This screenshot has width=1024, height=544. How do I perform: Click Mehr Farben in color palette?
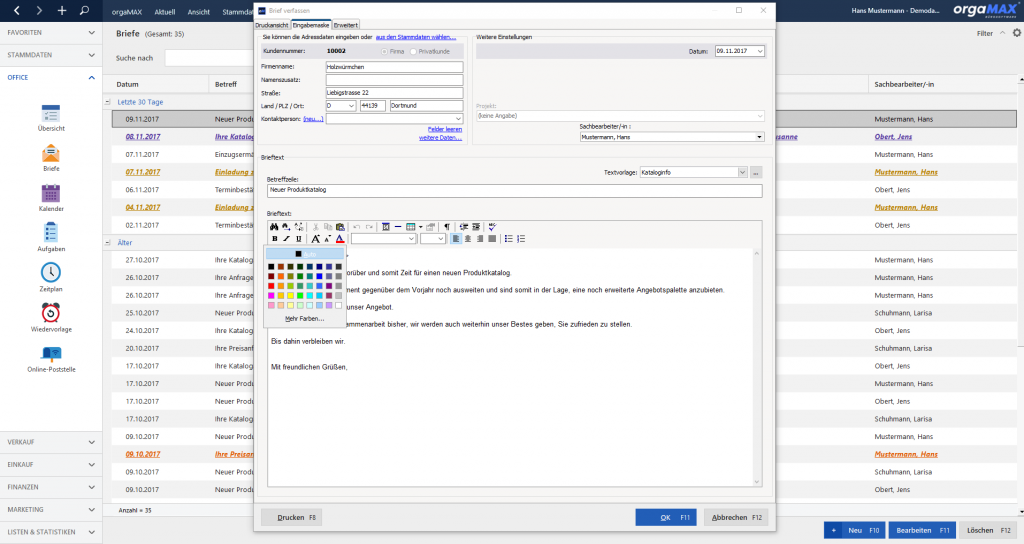pyautogui.click(x=304, y=319)
